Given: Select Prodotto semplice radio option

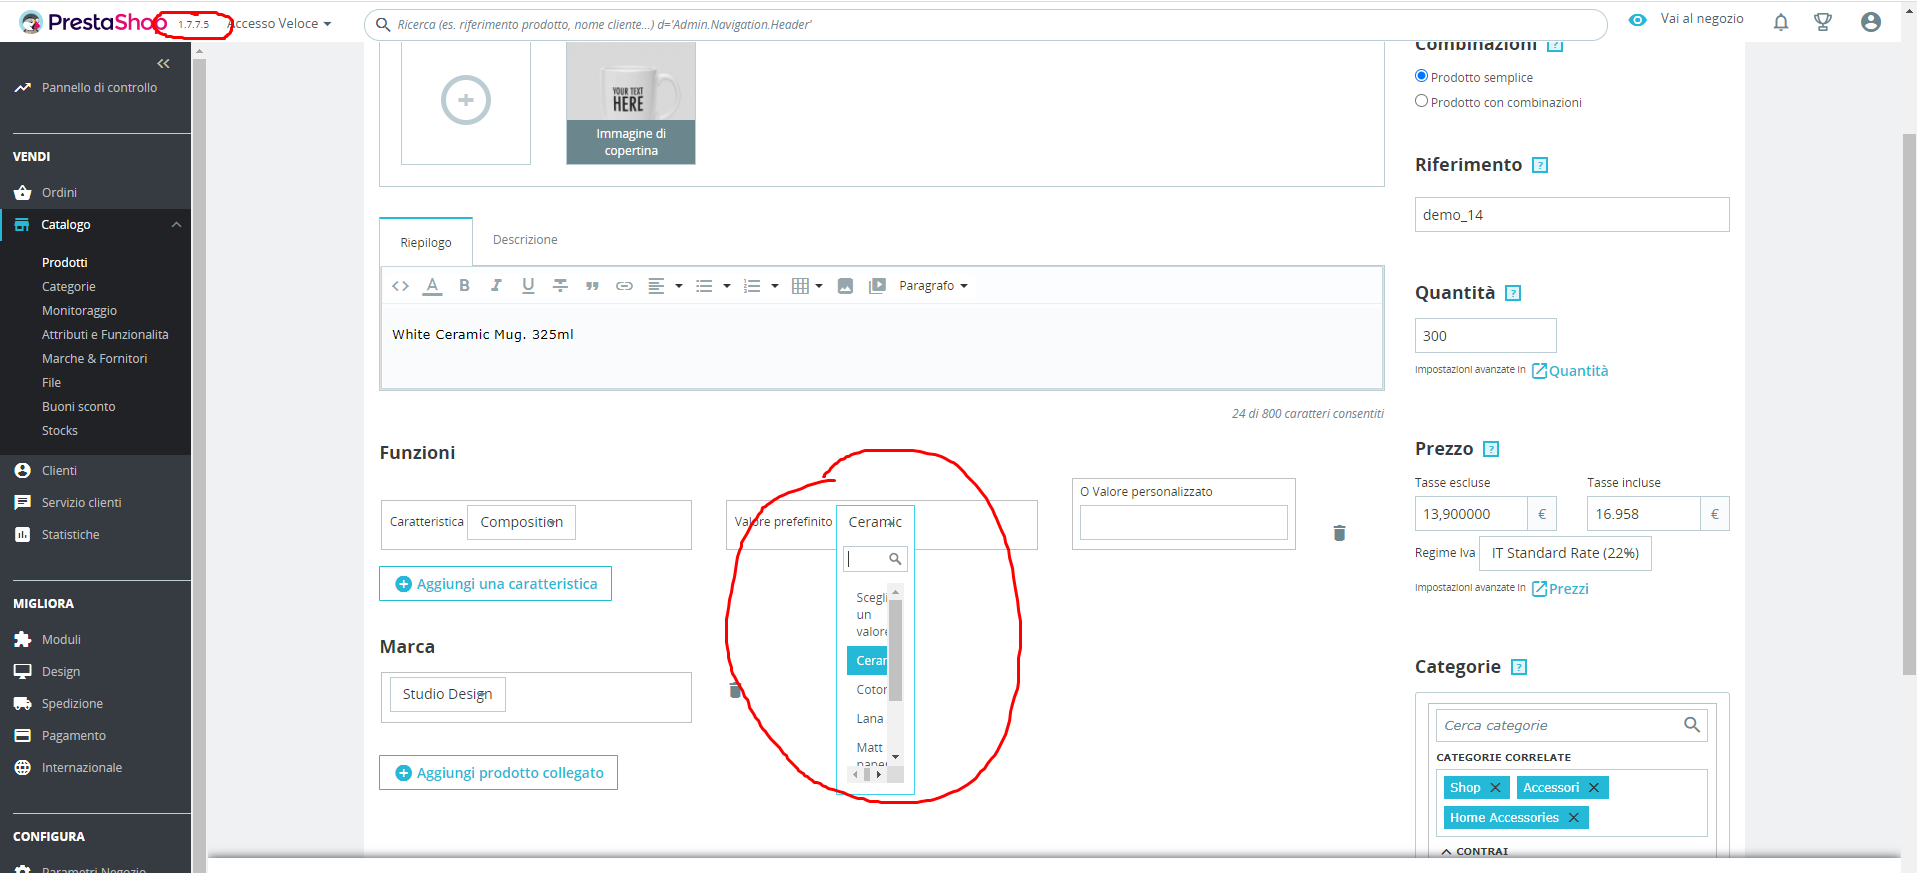Looking at the screenshot, I should [1421, 76].
